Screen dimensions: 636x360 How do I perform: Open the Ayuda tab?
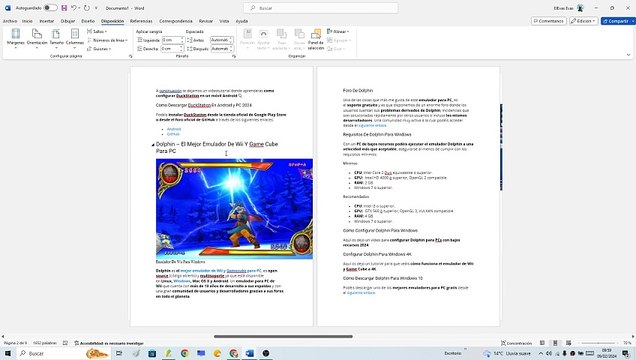(x=242, y=21)
